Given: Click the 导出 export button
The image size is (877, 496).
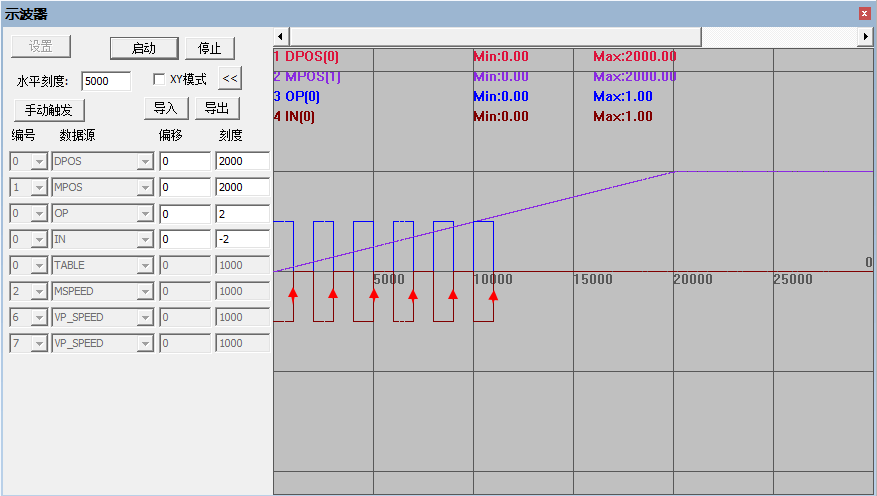Looking at the screenshot, I should coord(217,108).
